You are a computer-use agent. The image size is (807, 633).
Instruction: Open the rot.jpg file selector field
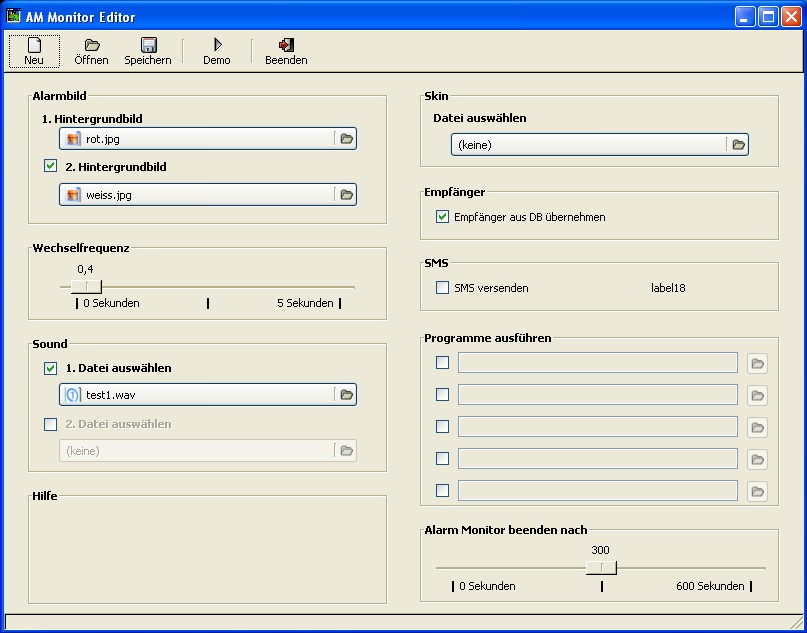(208, 139)
